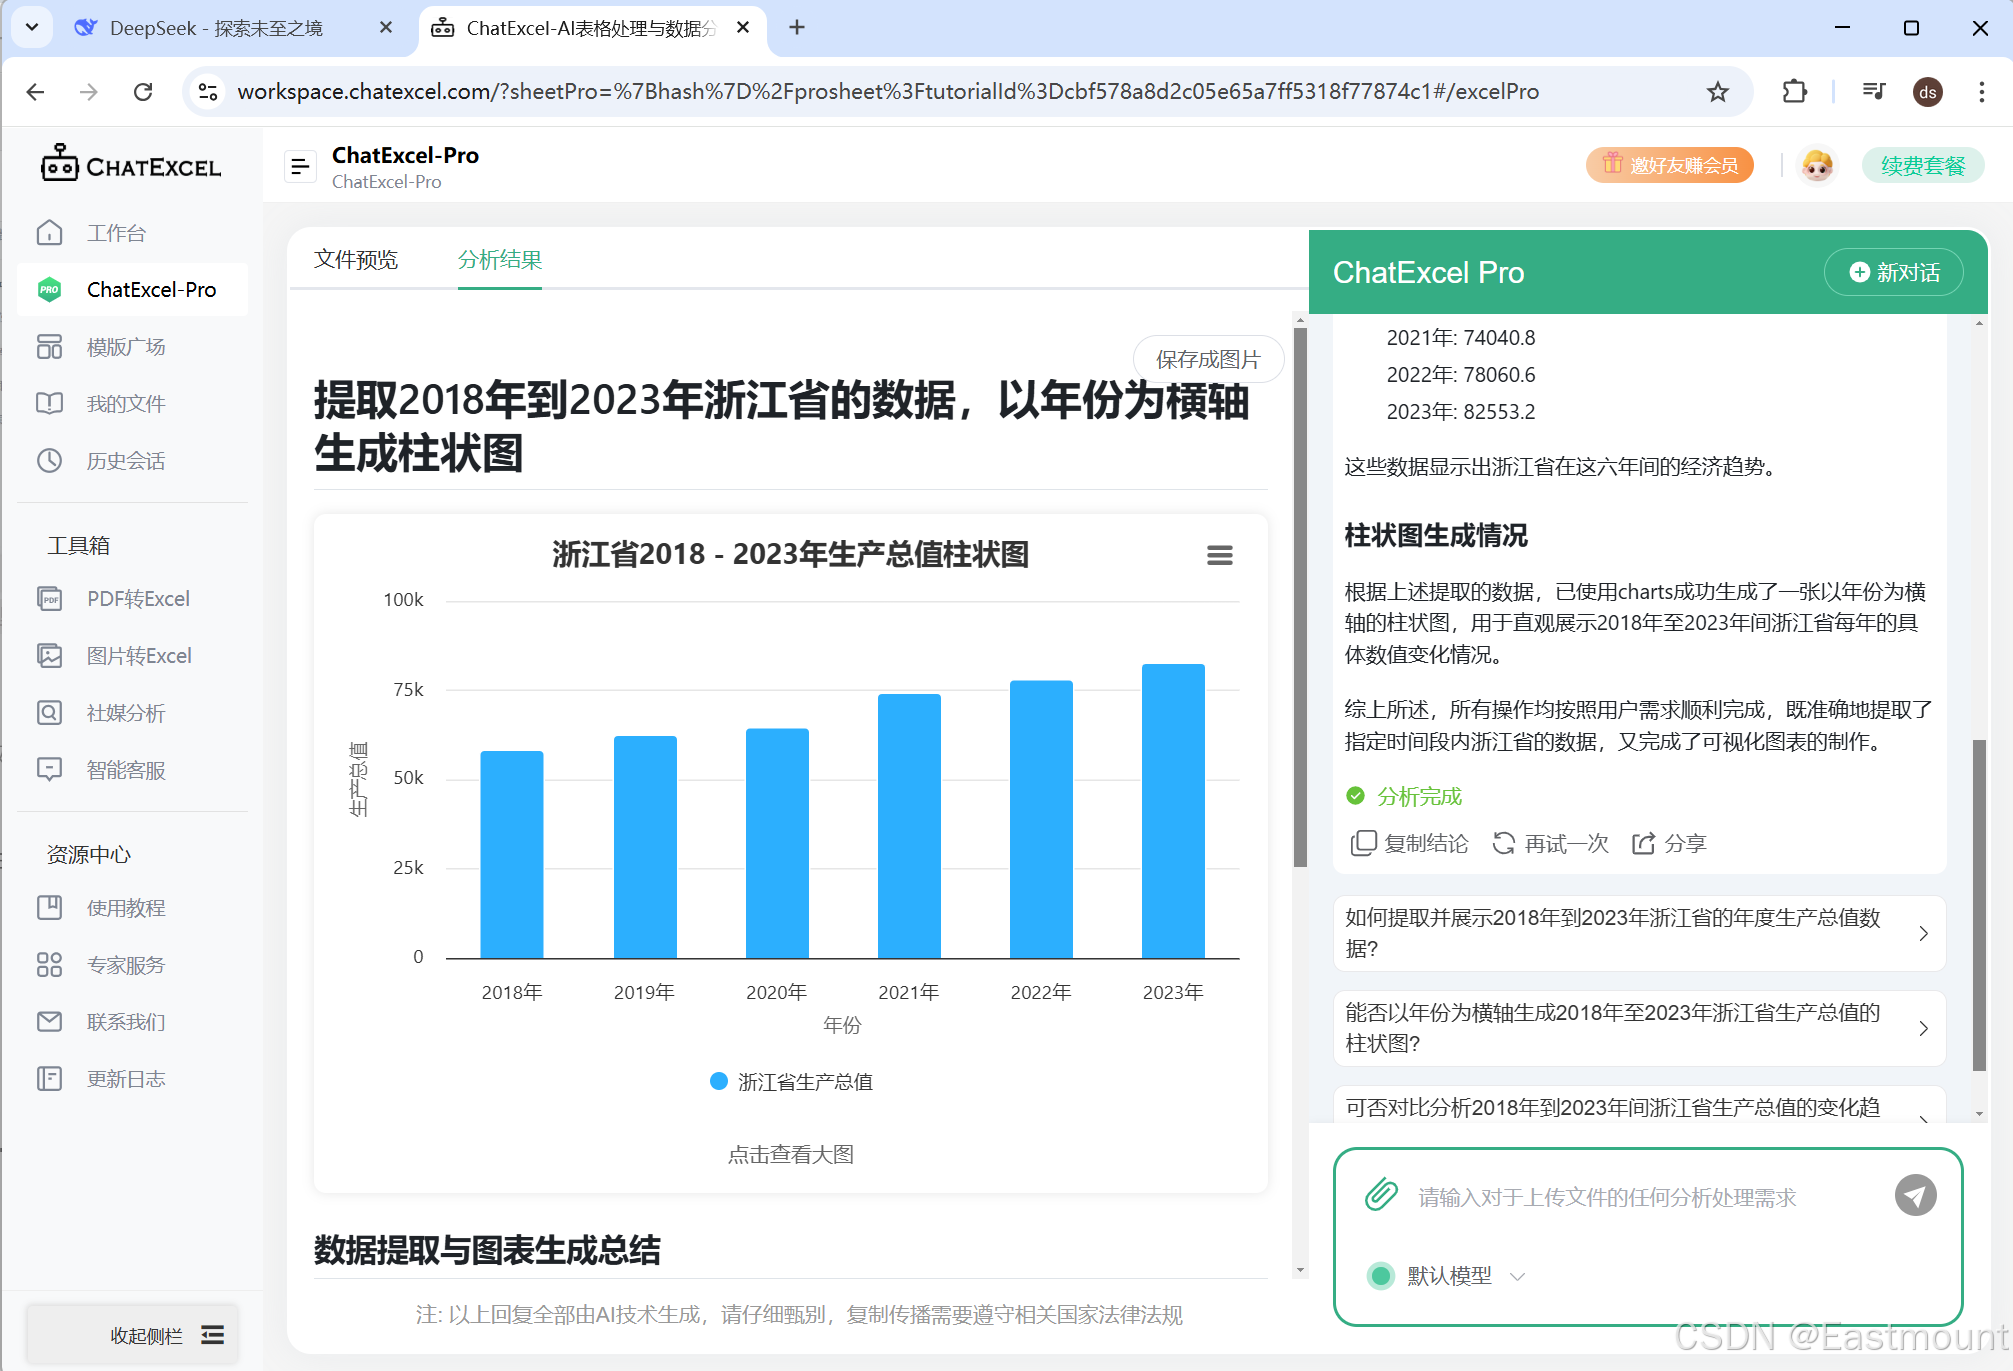Click the 再试一次 retry icon

1503,843
